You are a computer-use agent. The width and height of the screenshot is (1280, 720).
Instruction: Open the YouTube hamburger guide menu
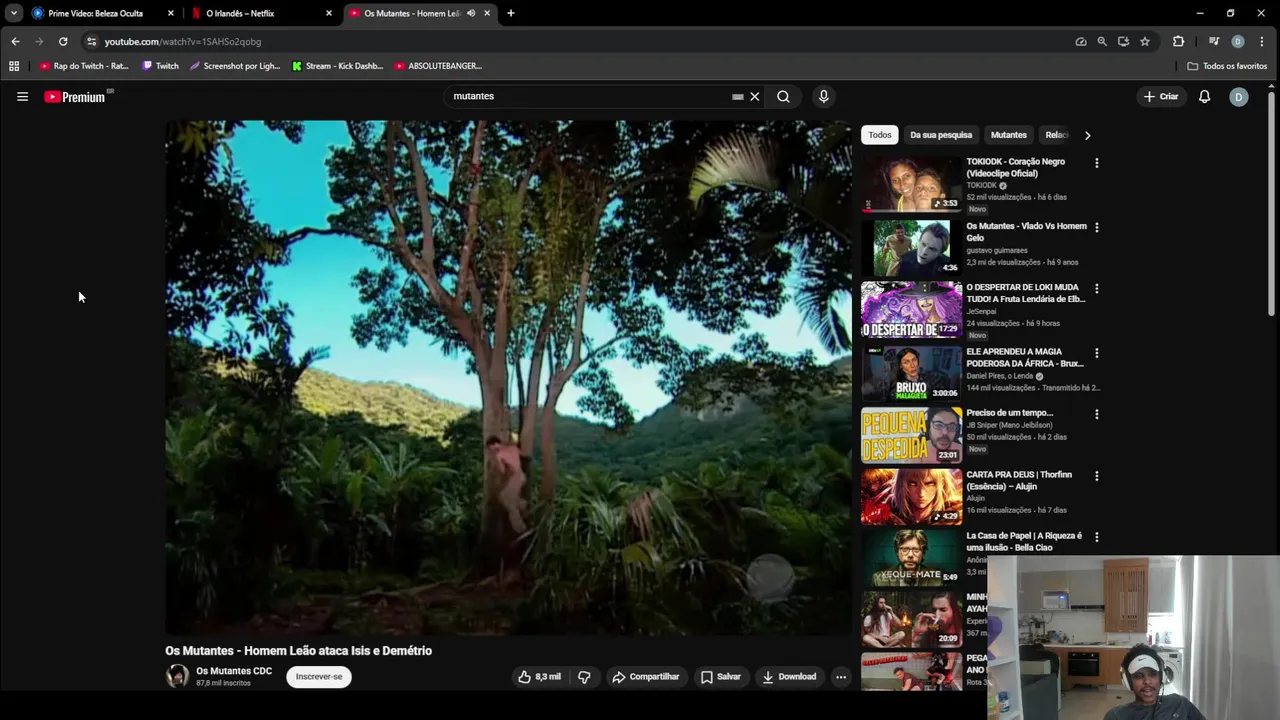(22, 97)
